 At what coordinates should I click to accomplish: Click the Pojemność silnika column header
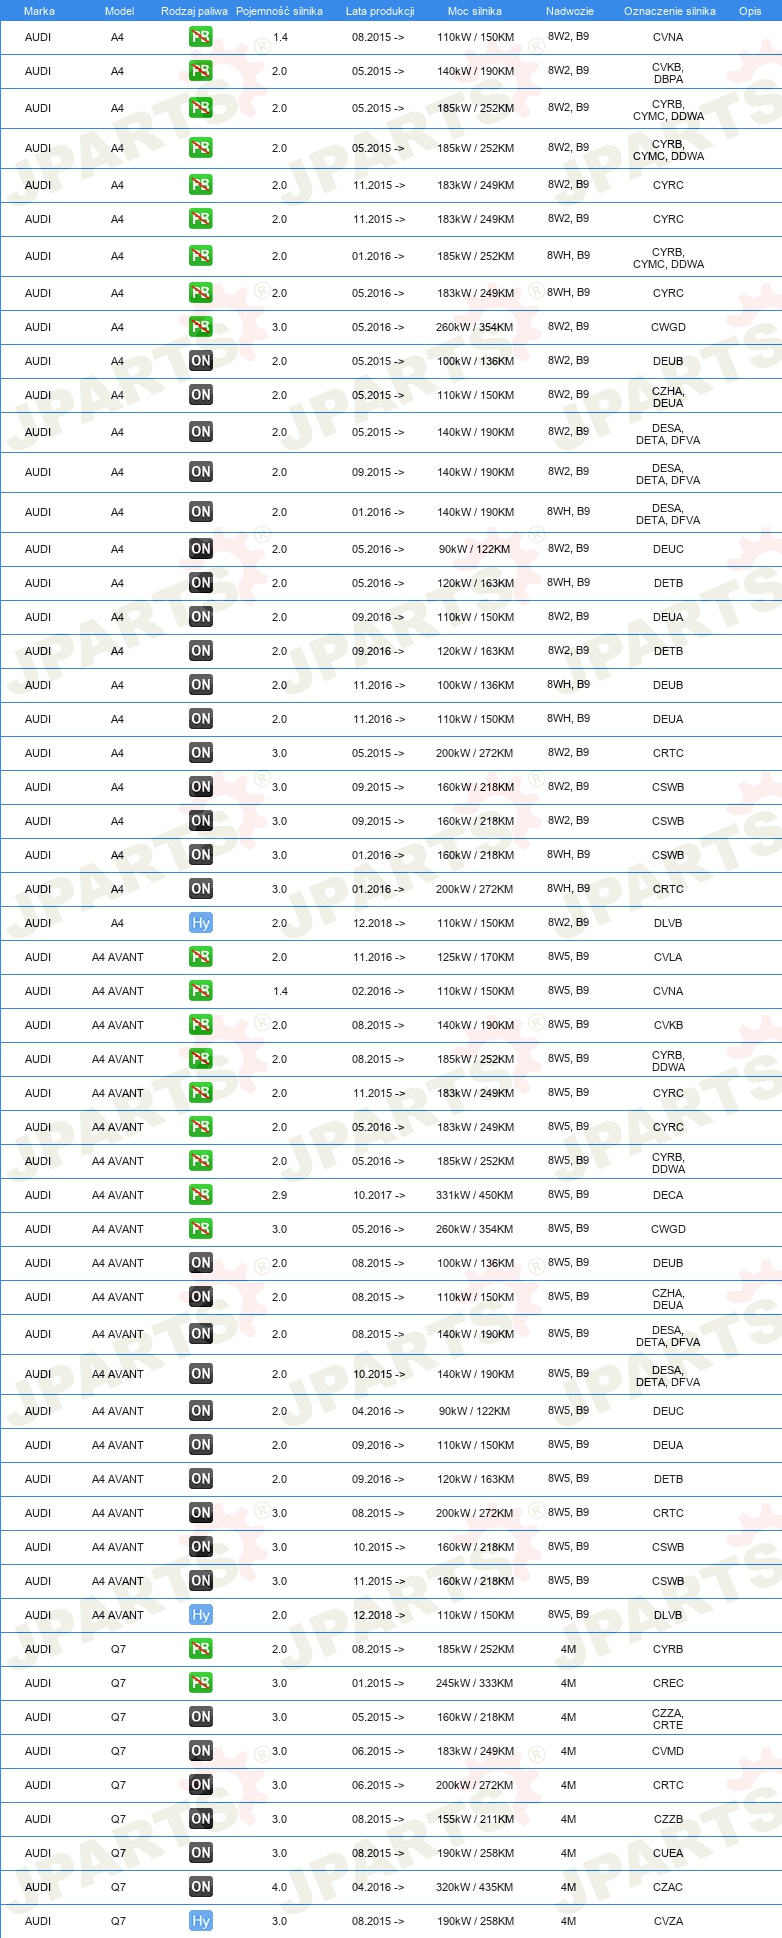coord(279,11)
